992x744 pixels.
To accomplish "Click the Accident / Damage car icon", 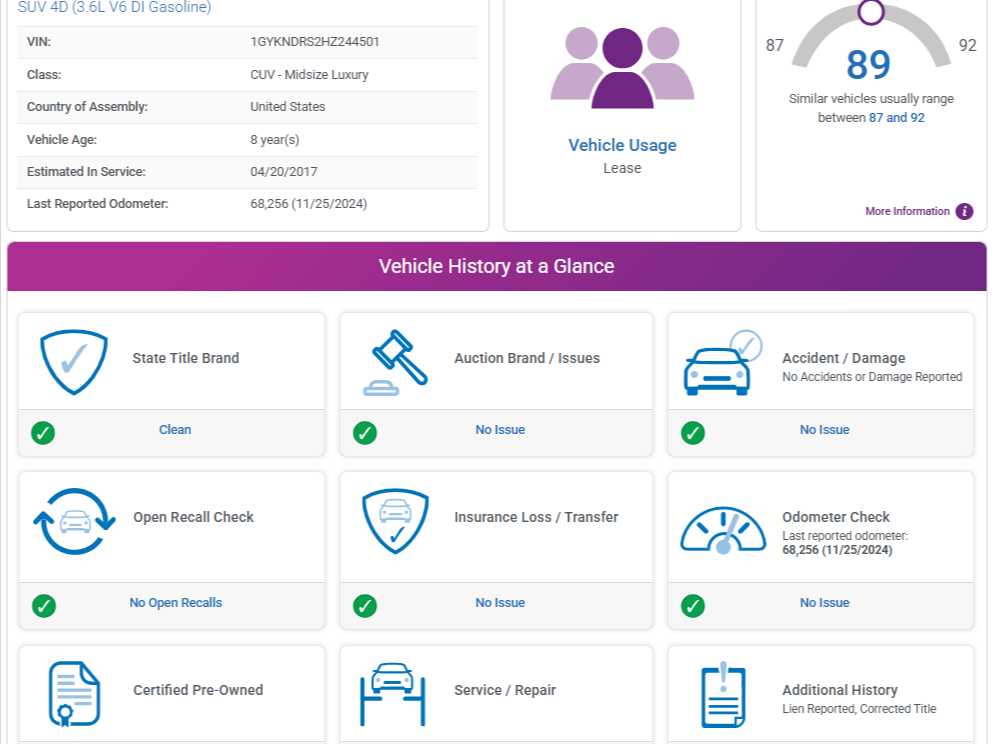I will point(722,363).
